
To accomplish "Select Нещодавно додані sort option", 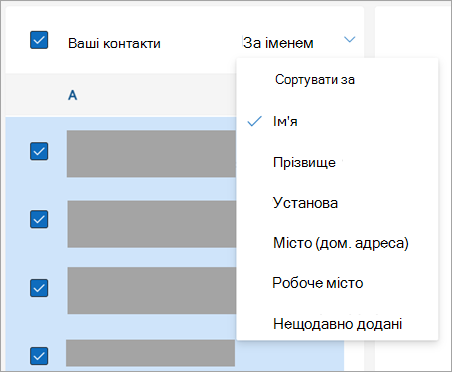I will tap(337, 324).
